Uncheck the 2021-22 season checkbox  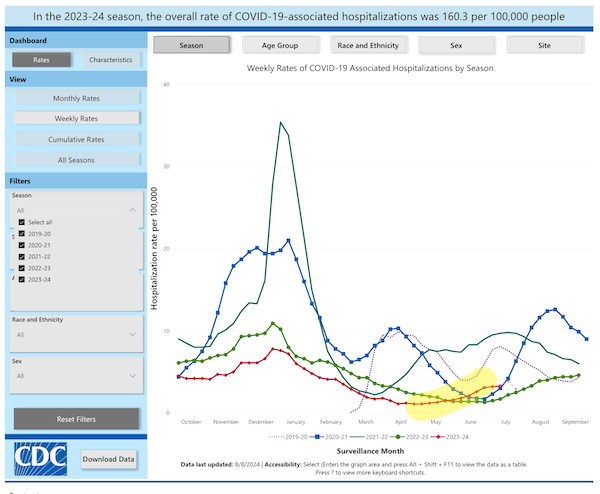(x=22, y=256)
